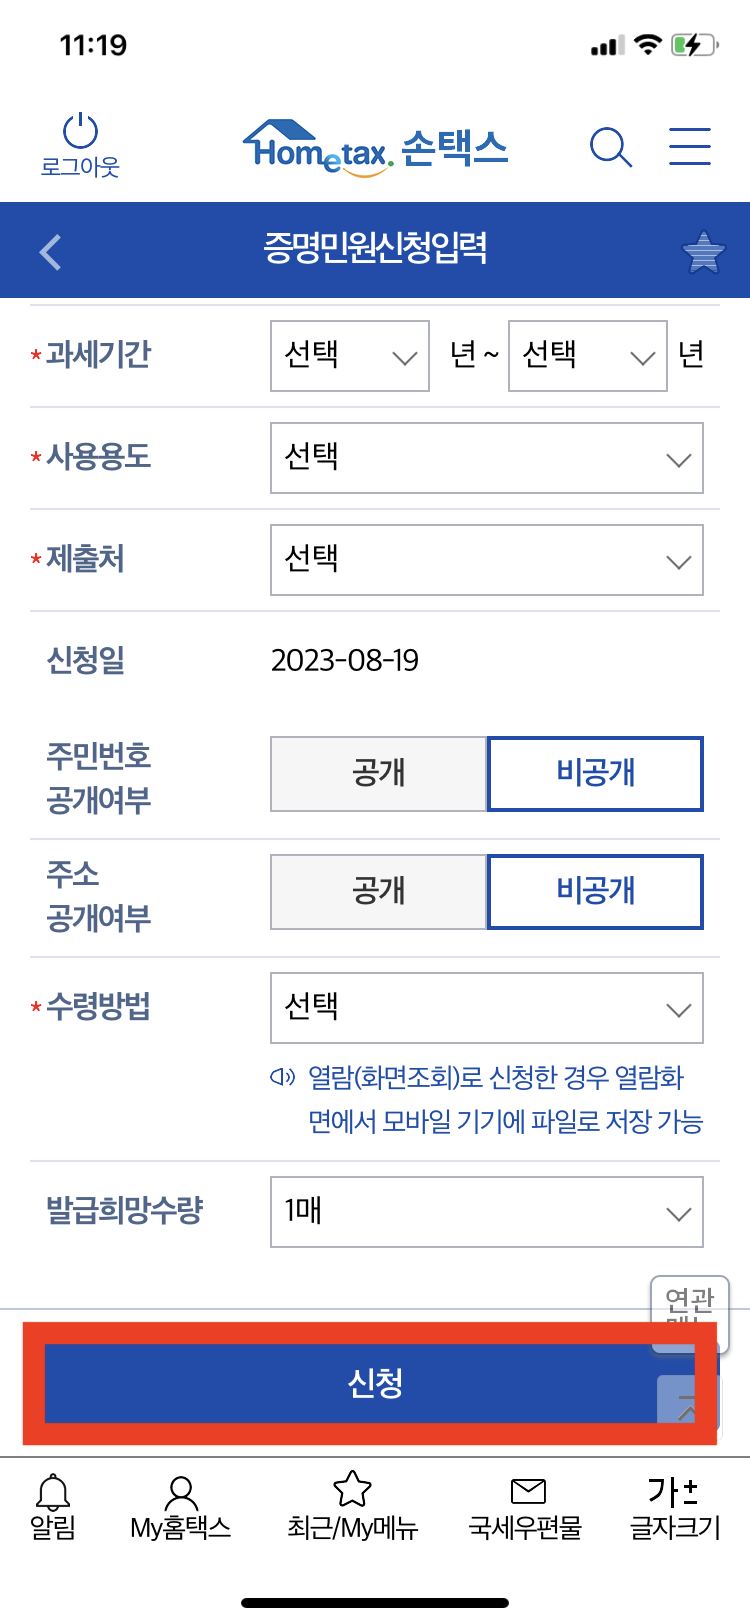
Task: Open the 수령방법 dropdown
Action: coord(486,1008)
